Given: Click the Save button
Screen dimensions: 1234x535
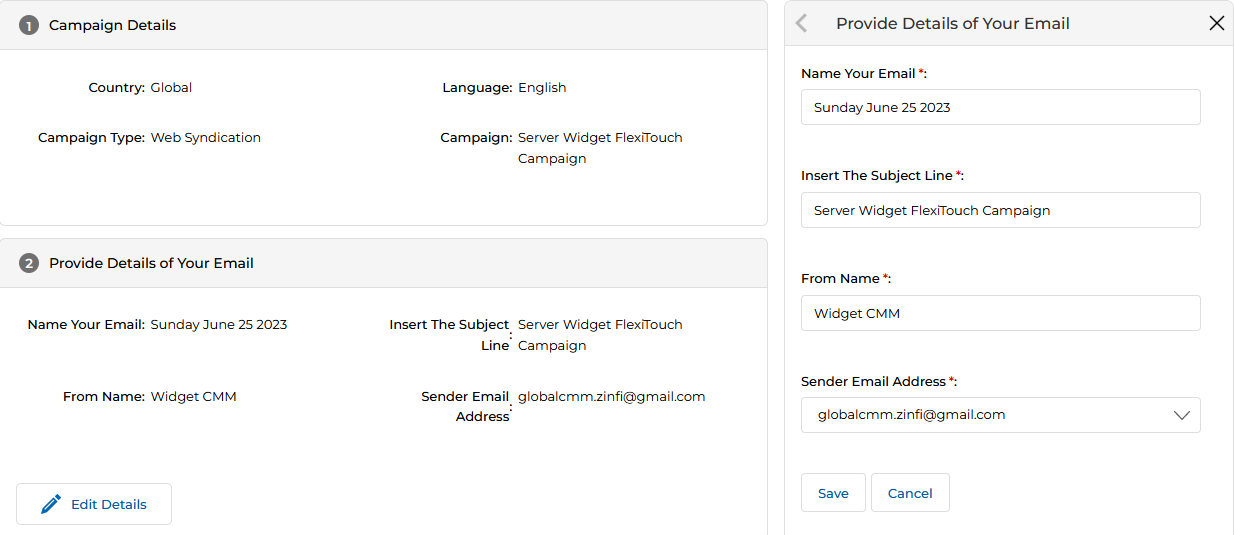Looking at the screenshot, I should point(833,493).
